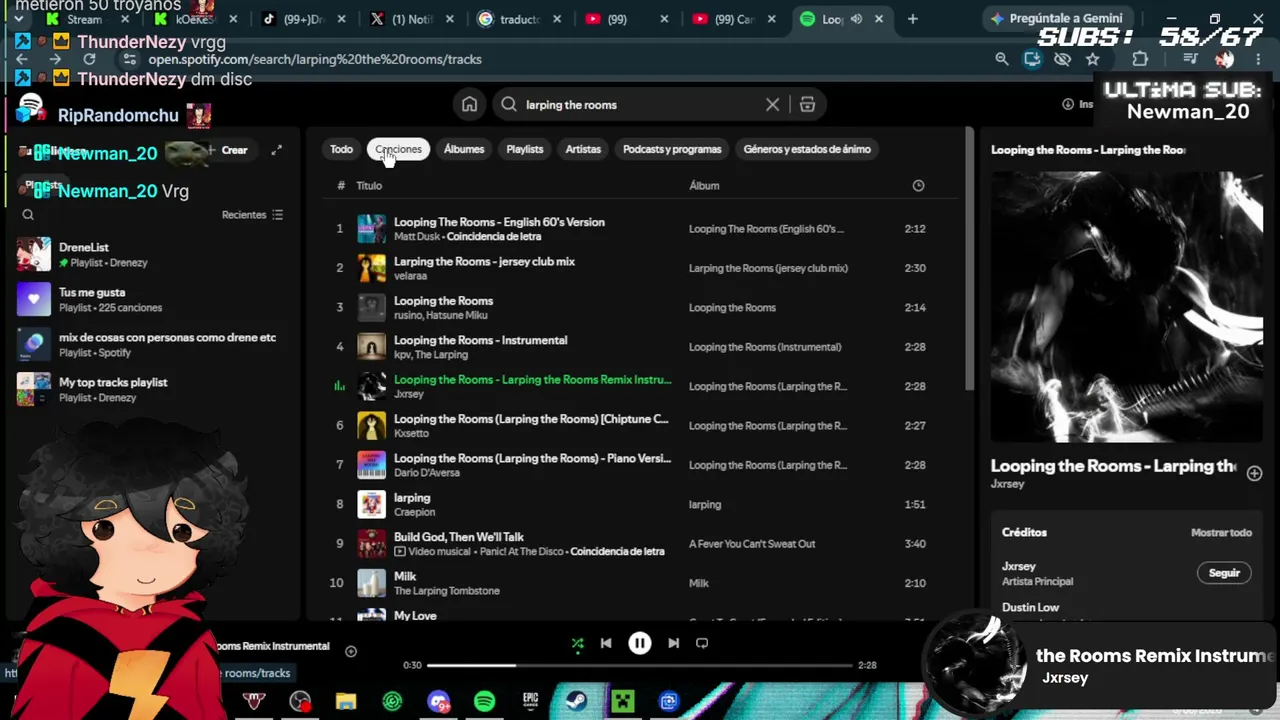
Task: Open the browser Extensions puzzle icon
Action: click(x=1140, y=59)
